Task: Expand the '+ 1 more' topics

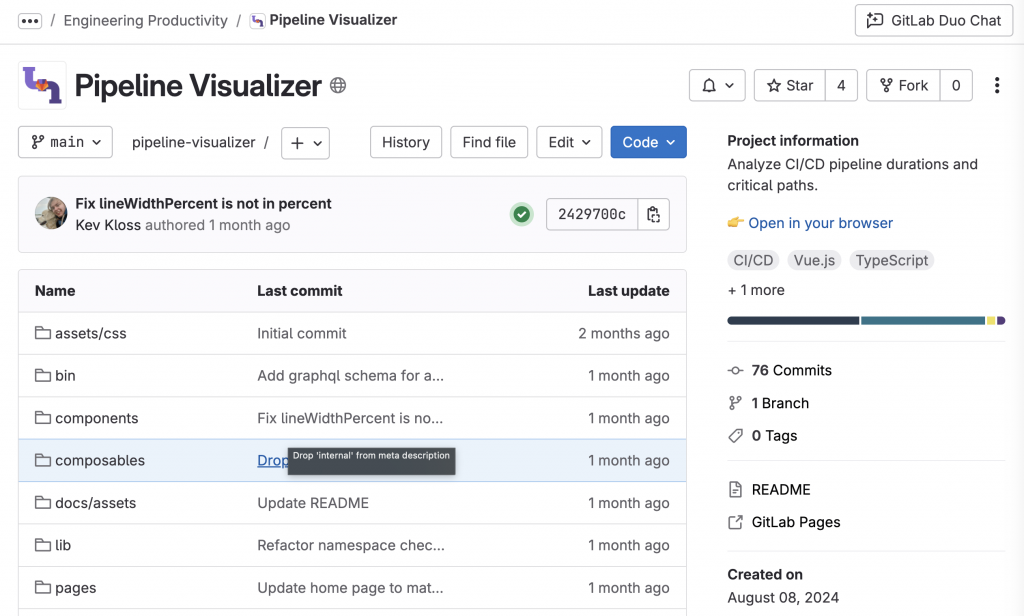Action: (756, 291)
